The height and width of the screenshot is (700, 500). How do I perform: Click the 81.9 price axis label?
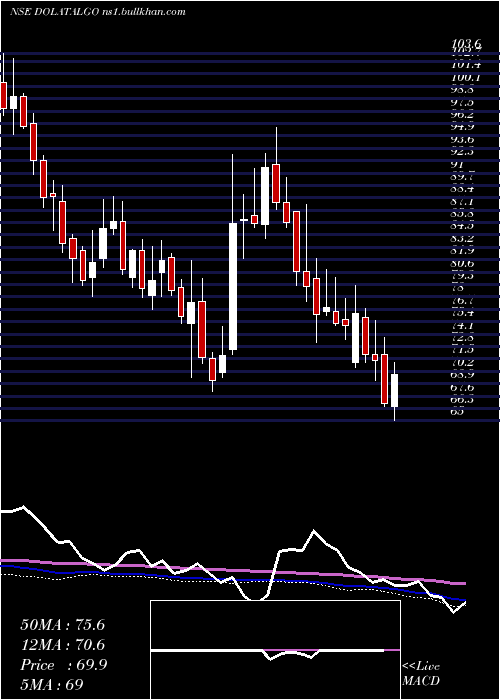(x=464, y=251)
